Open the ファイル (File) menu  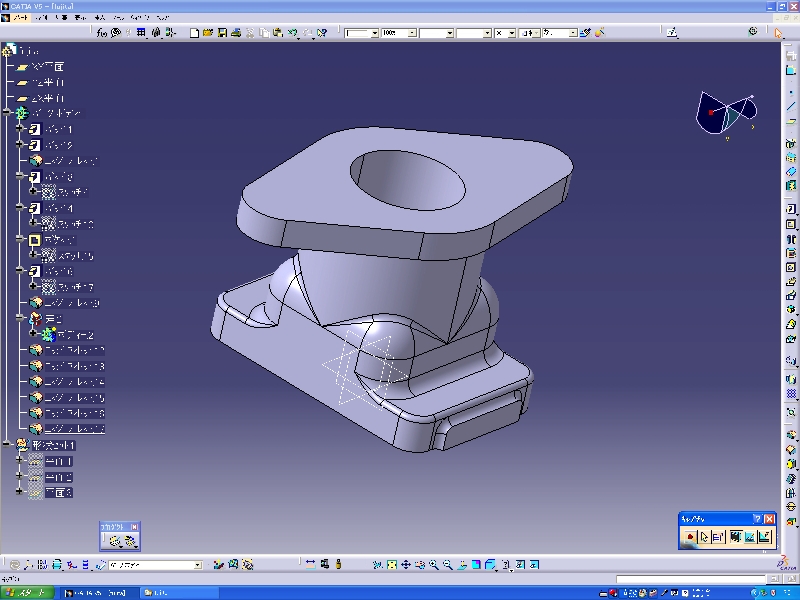(x=41, y=18)
